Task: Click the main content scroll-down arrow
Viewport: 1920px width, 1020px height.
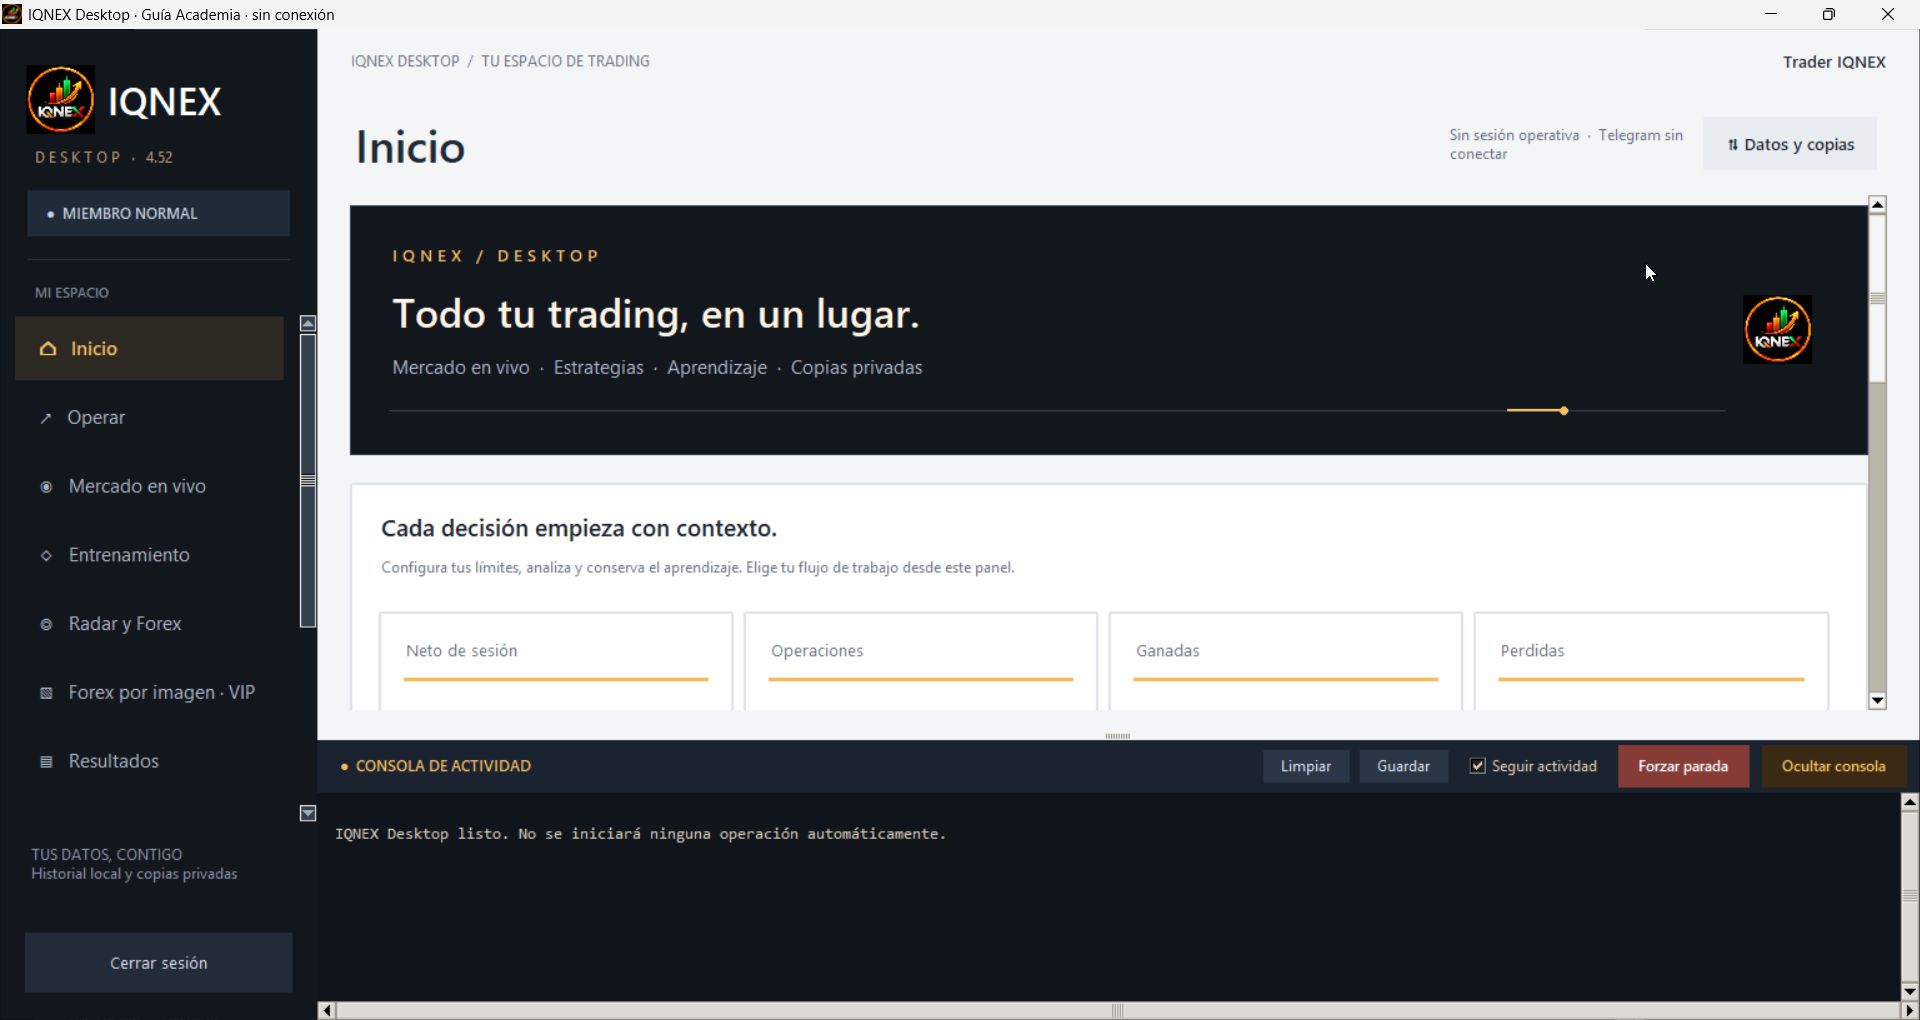Action: pos(1877,701)
